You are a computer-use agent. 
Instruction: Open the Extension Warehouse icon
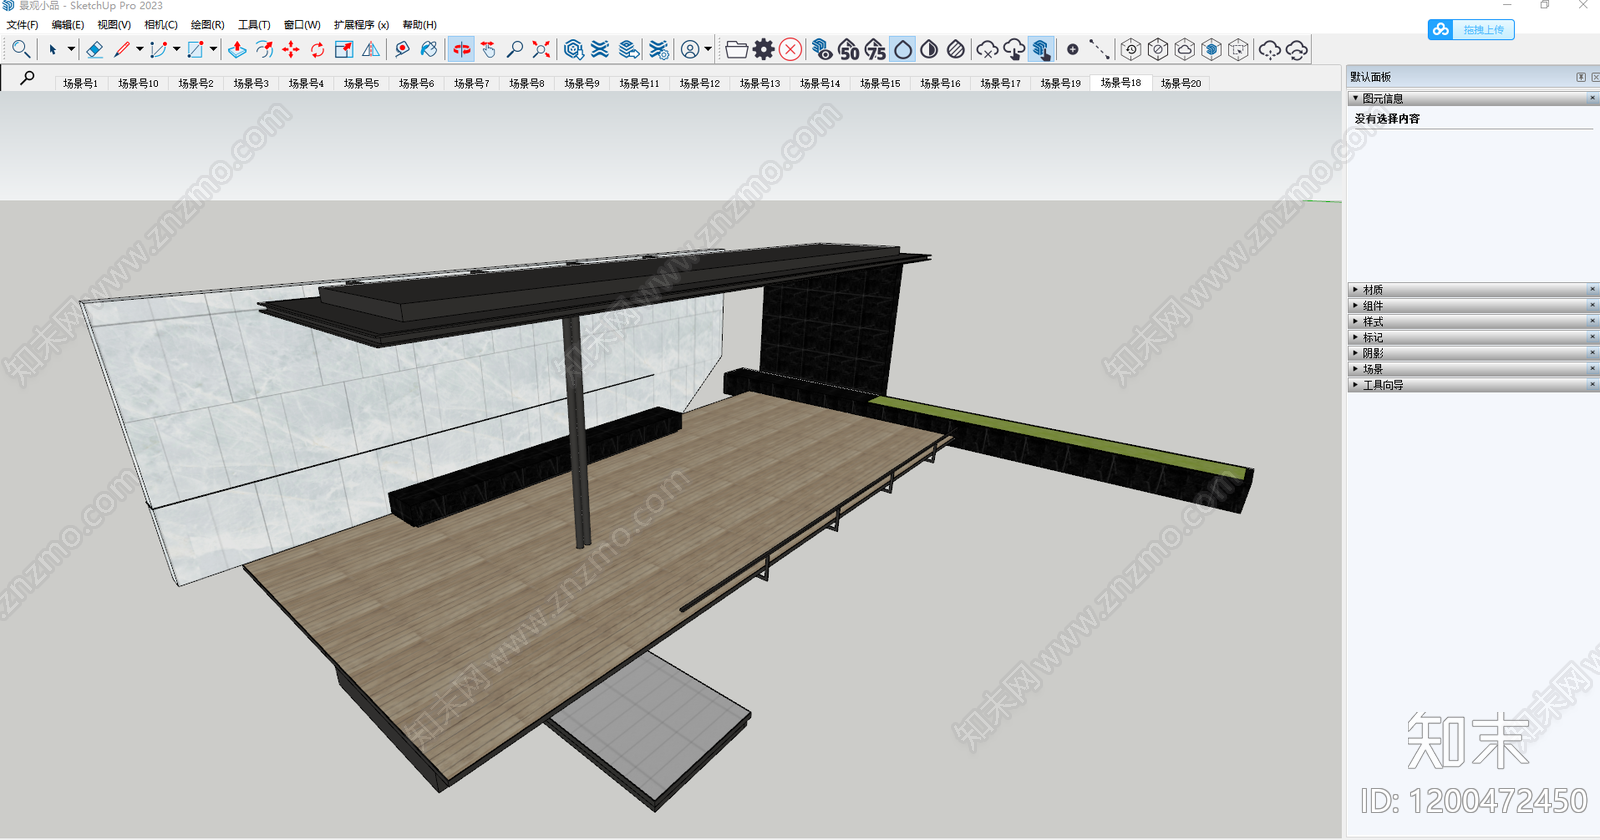600,49
